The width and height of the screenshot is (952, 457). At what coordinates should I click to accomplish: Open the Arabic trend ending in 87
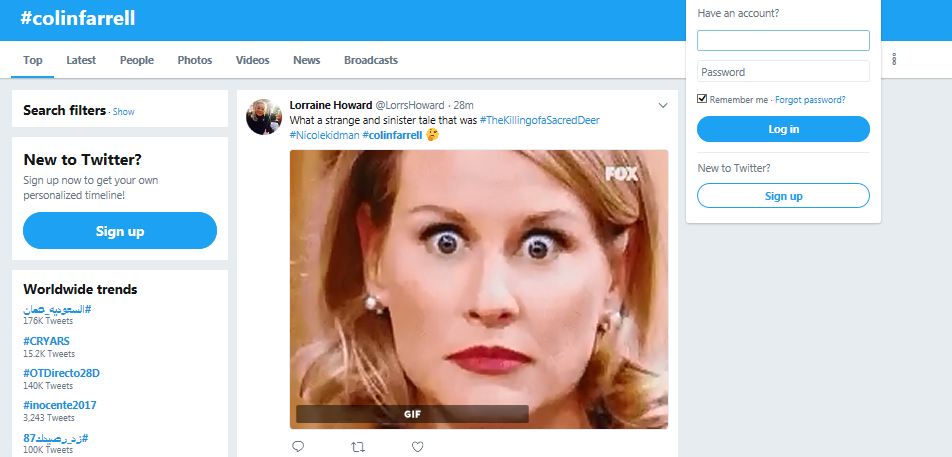point(56,438)
